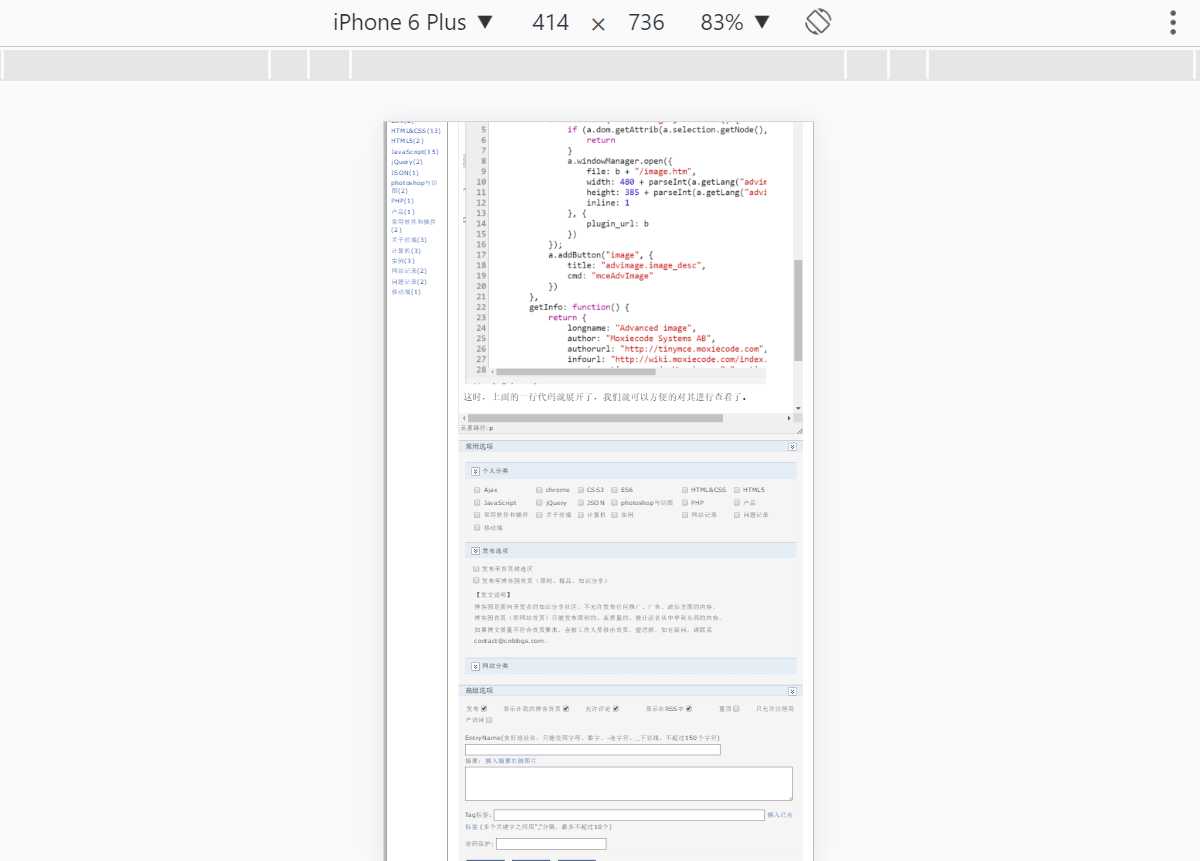The image size is (1200, 861).
Task: Toggle the 发布 publish checkbox
Action: click(484, 709)
